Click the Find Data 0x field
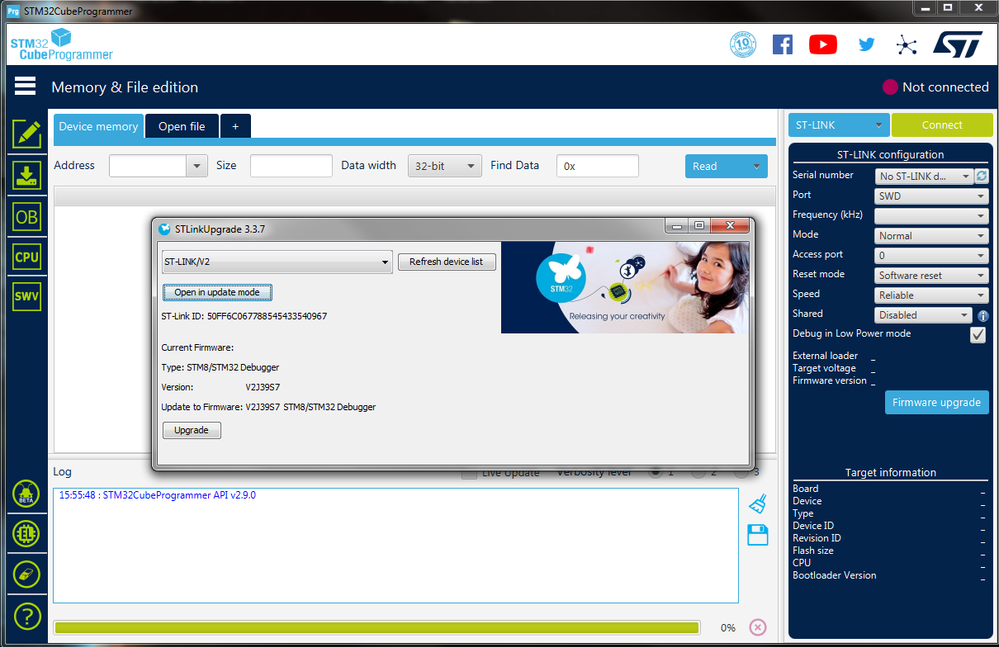Viewport: 999px width, 647px height. coord(597,166)
